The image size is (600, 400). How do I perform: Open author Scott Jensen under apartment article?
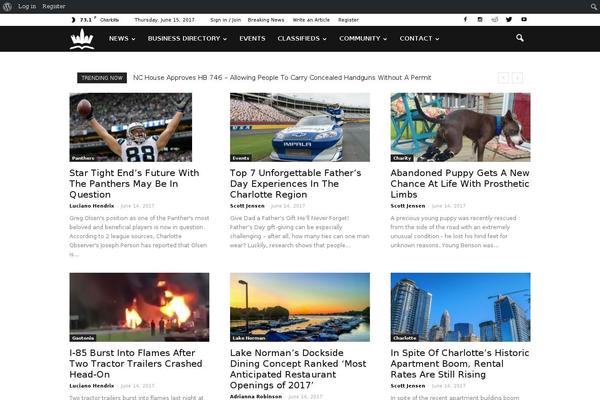point(408,386)
